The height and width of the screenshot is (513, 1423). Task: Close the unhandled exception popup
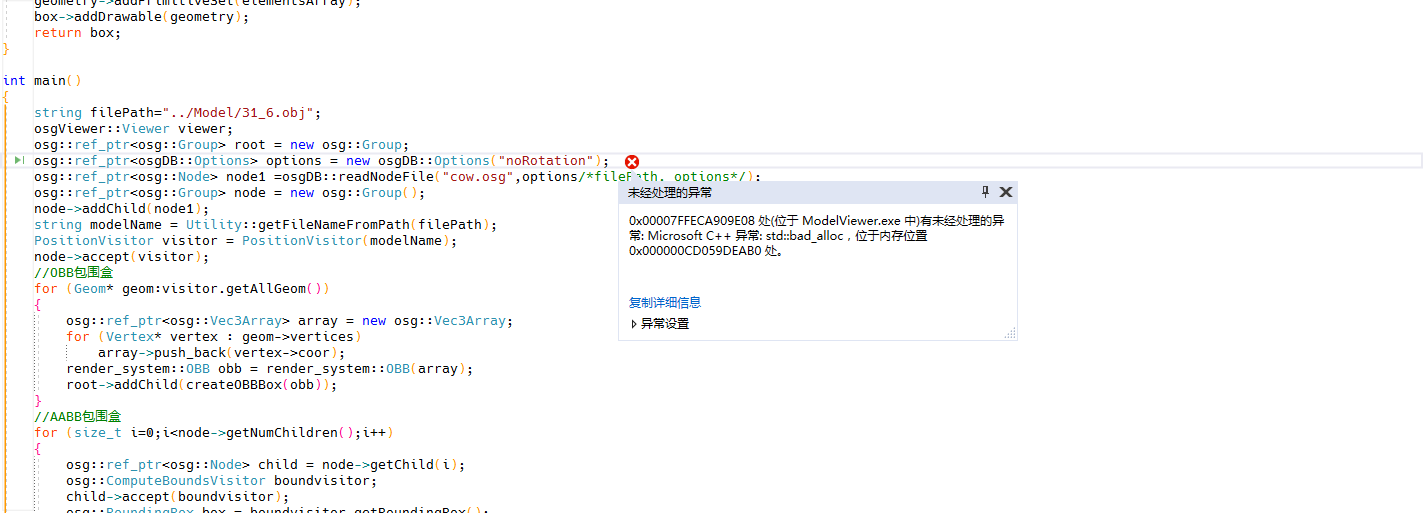click(1006, 192)
